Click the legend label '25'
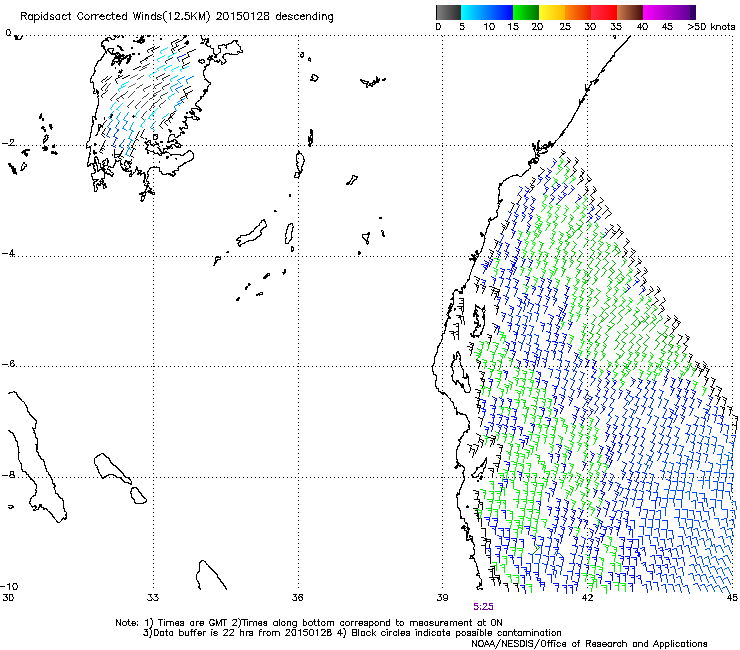 (565, 27)
